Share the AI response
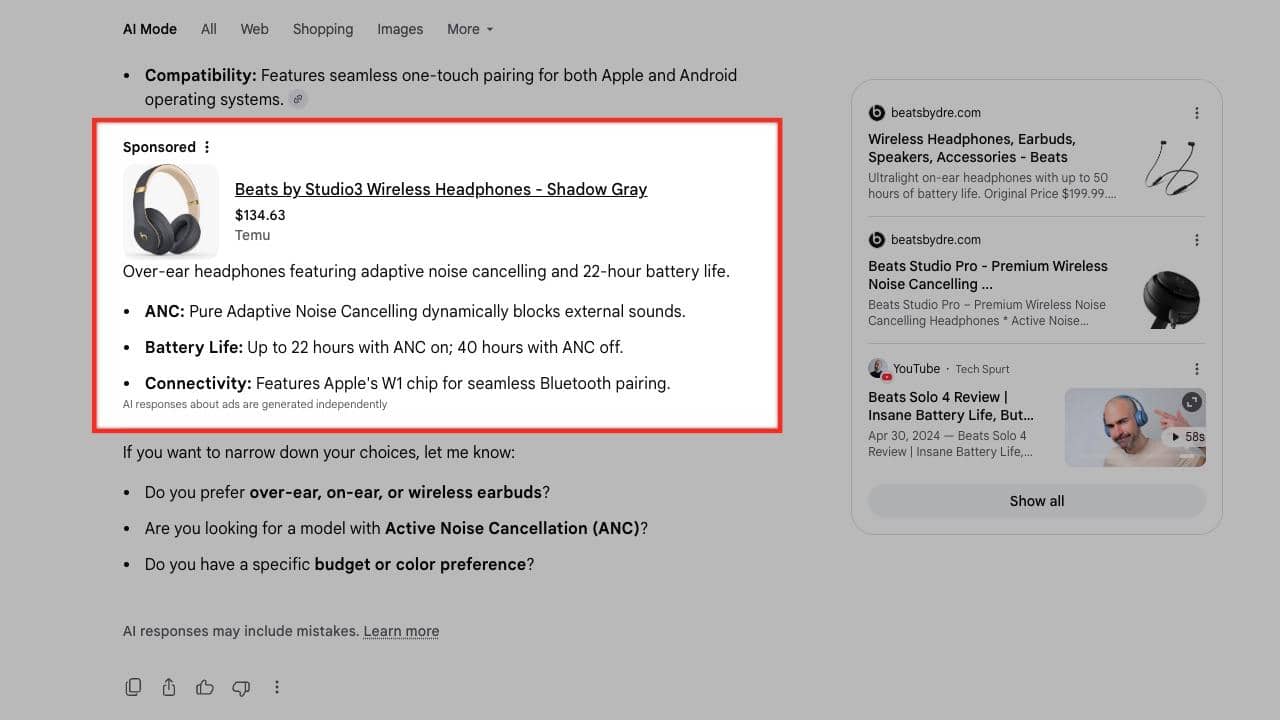This screenshot has width=1280, height=720. [169, 687]
